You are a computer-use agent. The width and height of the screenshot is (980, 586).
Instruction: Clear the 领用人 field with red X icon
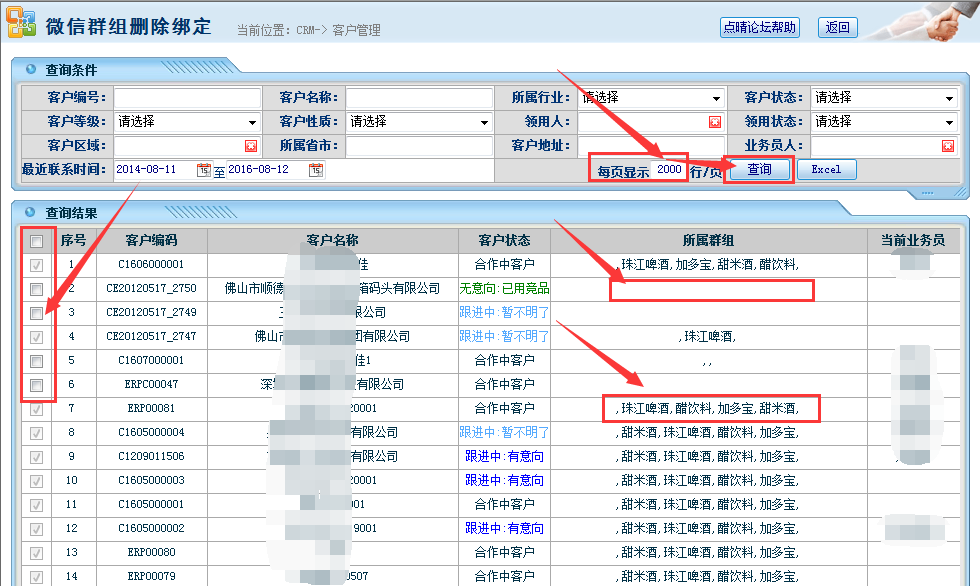tap(715, 122)
